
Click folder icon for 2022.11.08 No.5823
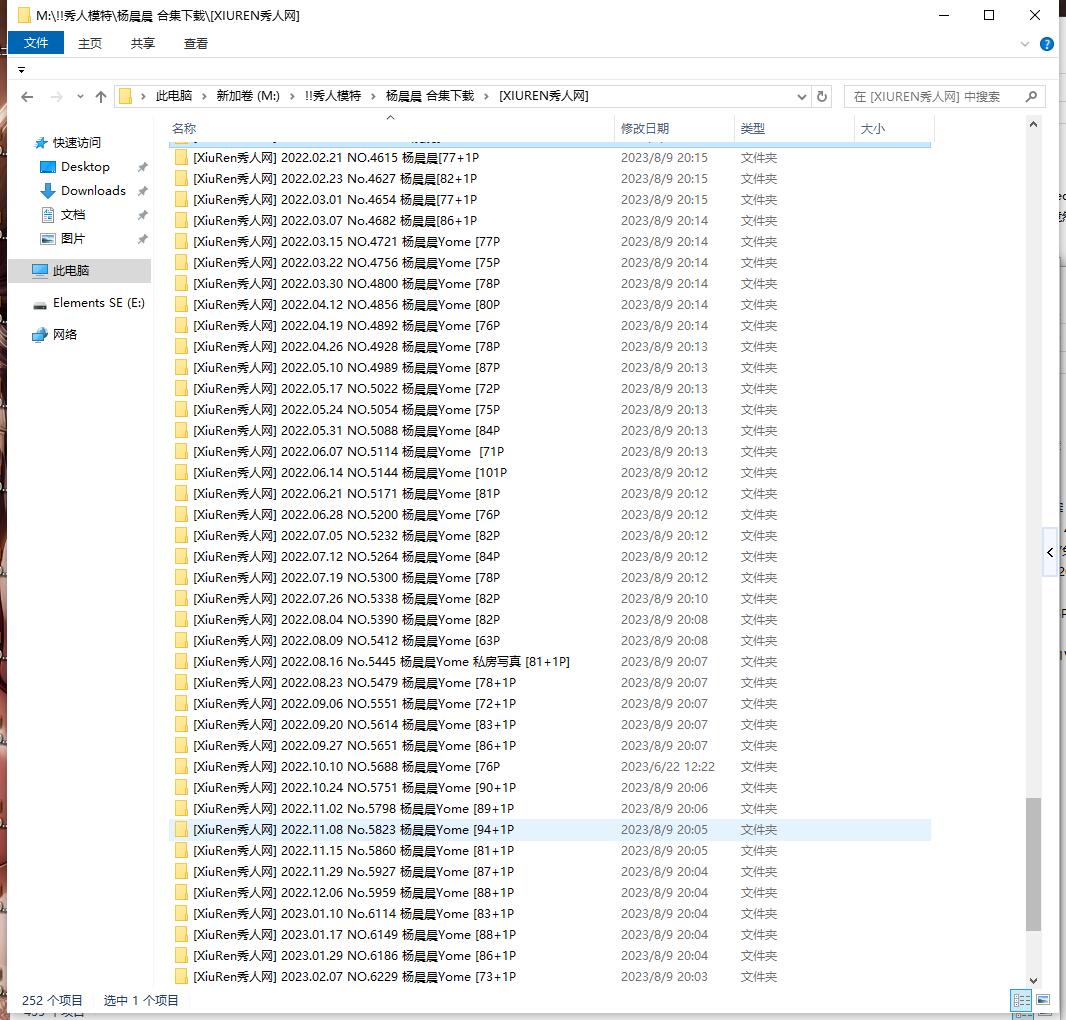181,830
